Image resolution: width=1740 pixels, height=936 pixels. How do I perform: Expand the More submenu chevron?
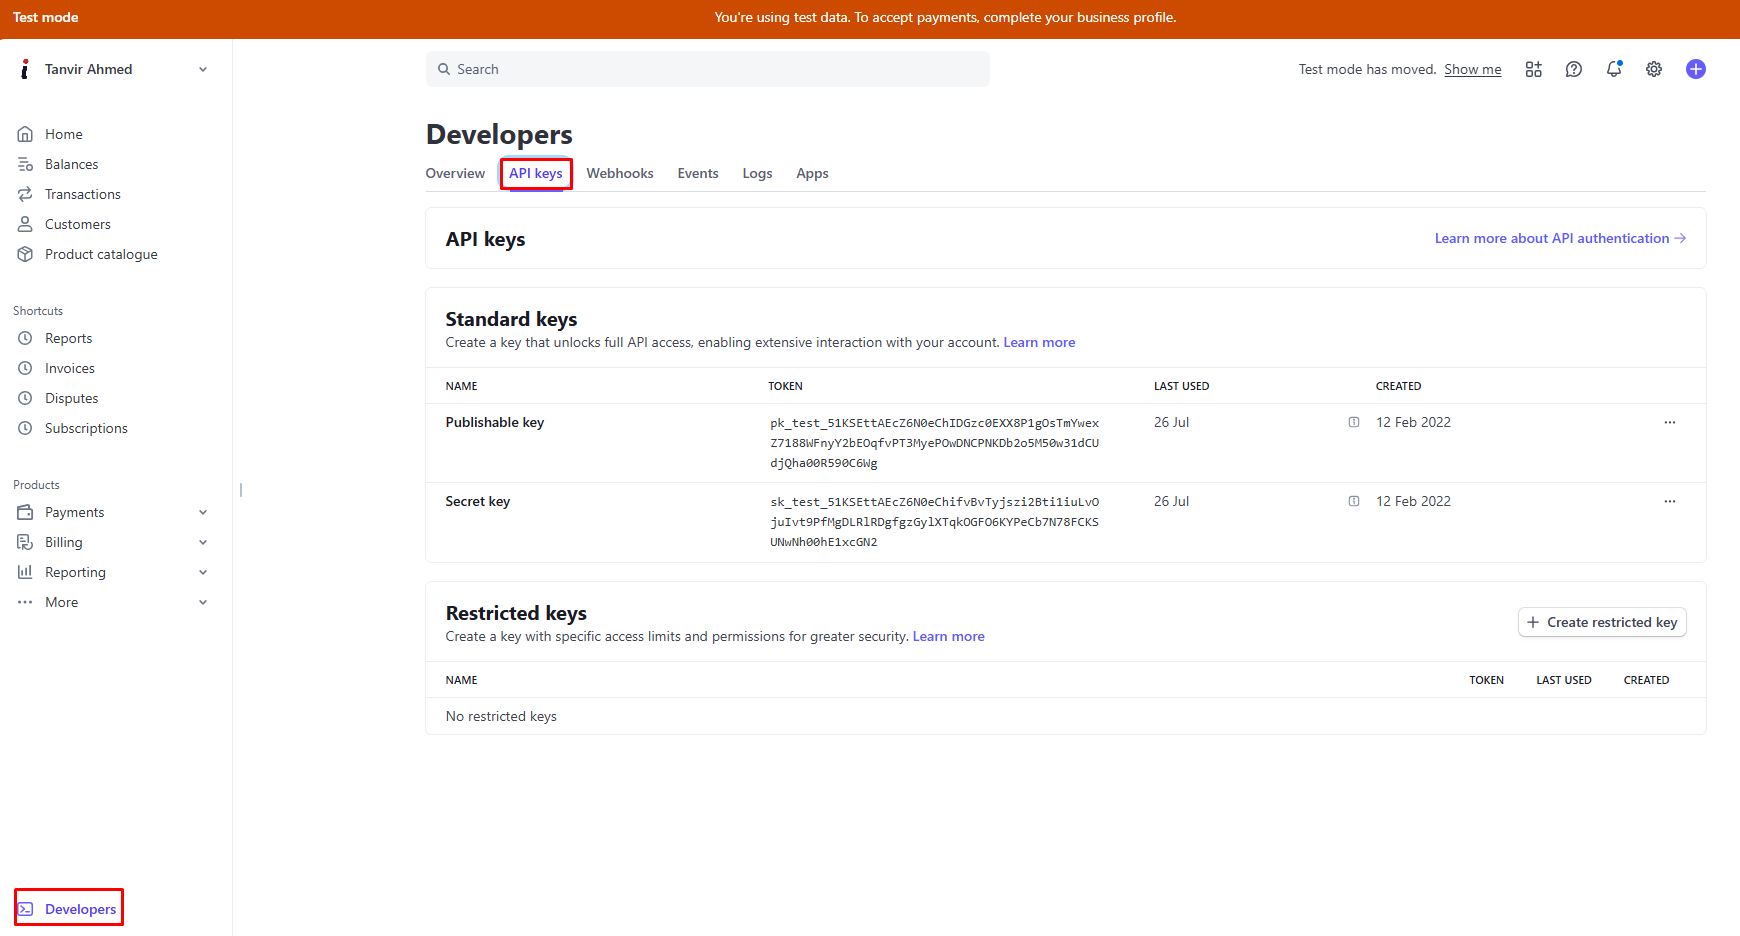click(x=203, y=602)
